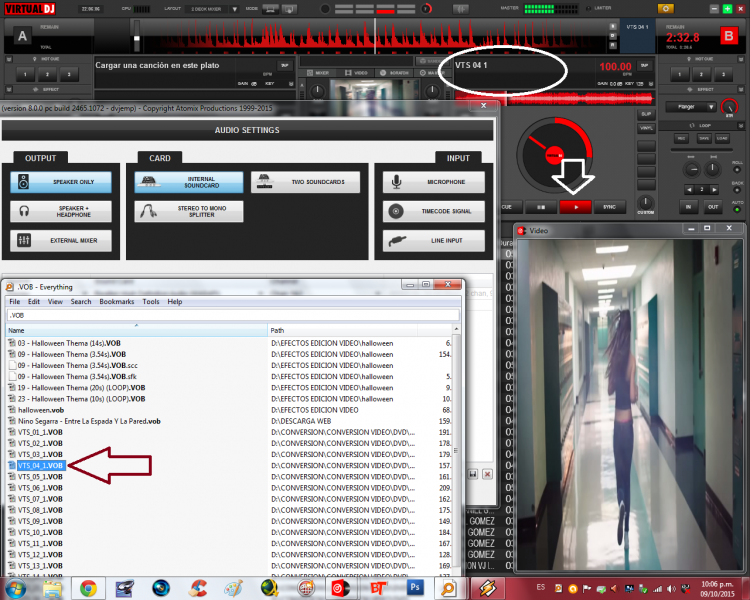This screenshot has width=750, height=600.
Task: Open the Help menu in Everything
Action: [175, 302]
